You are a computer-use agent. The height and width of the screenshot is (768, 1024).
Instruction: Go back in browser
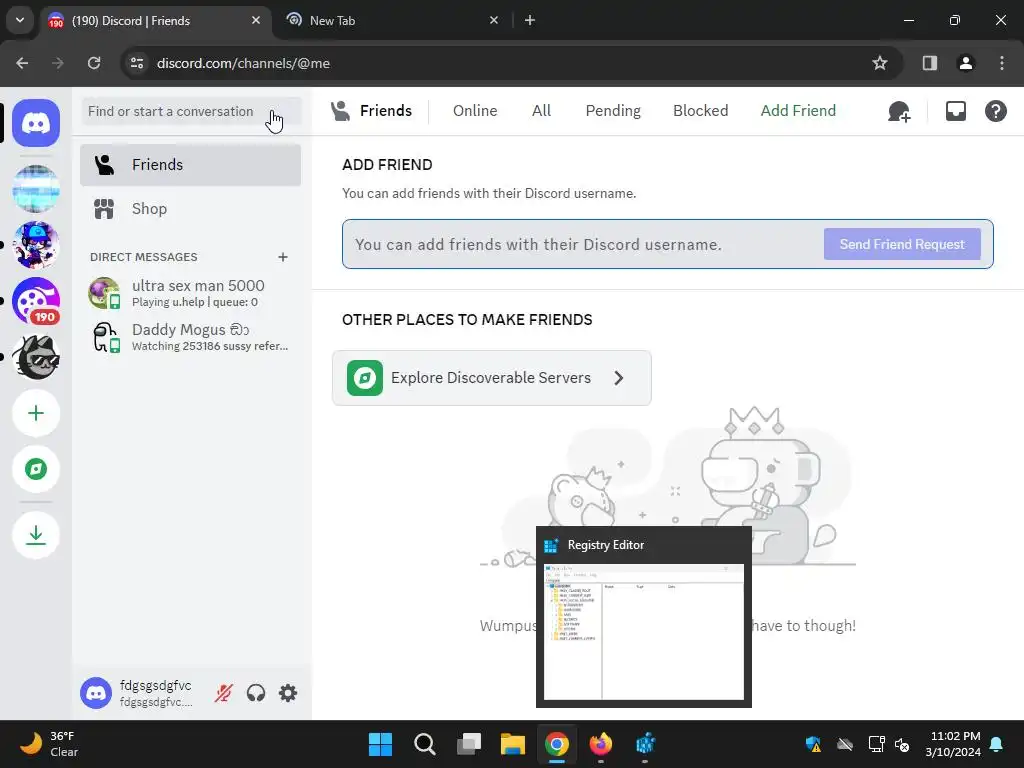pos(22,63)
